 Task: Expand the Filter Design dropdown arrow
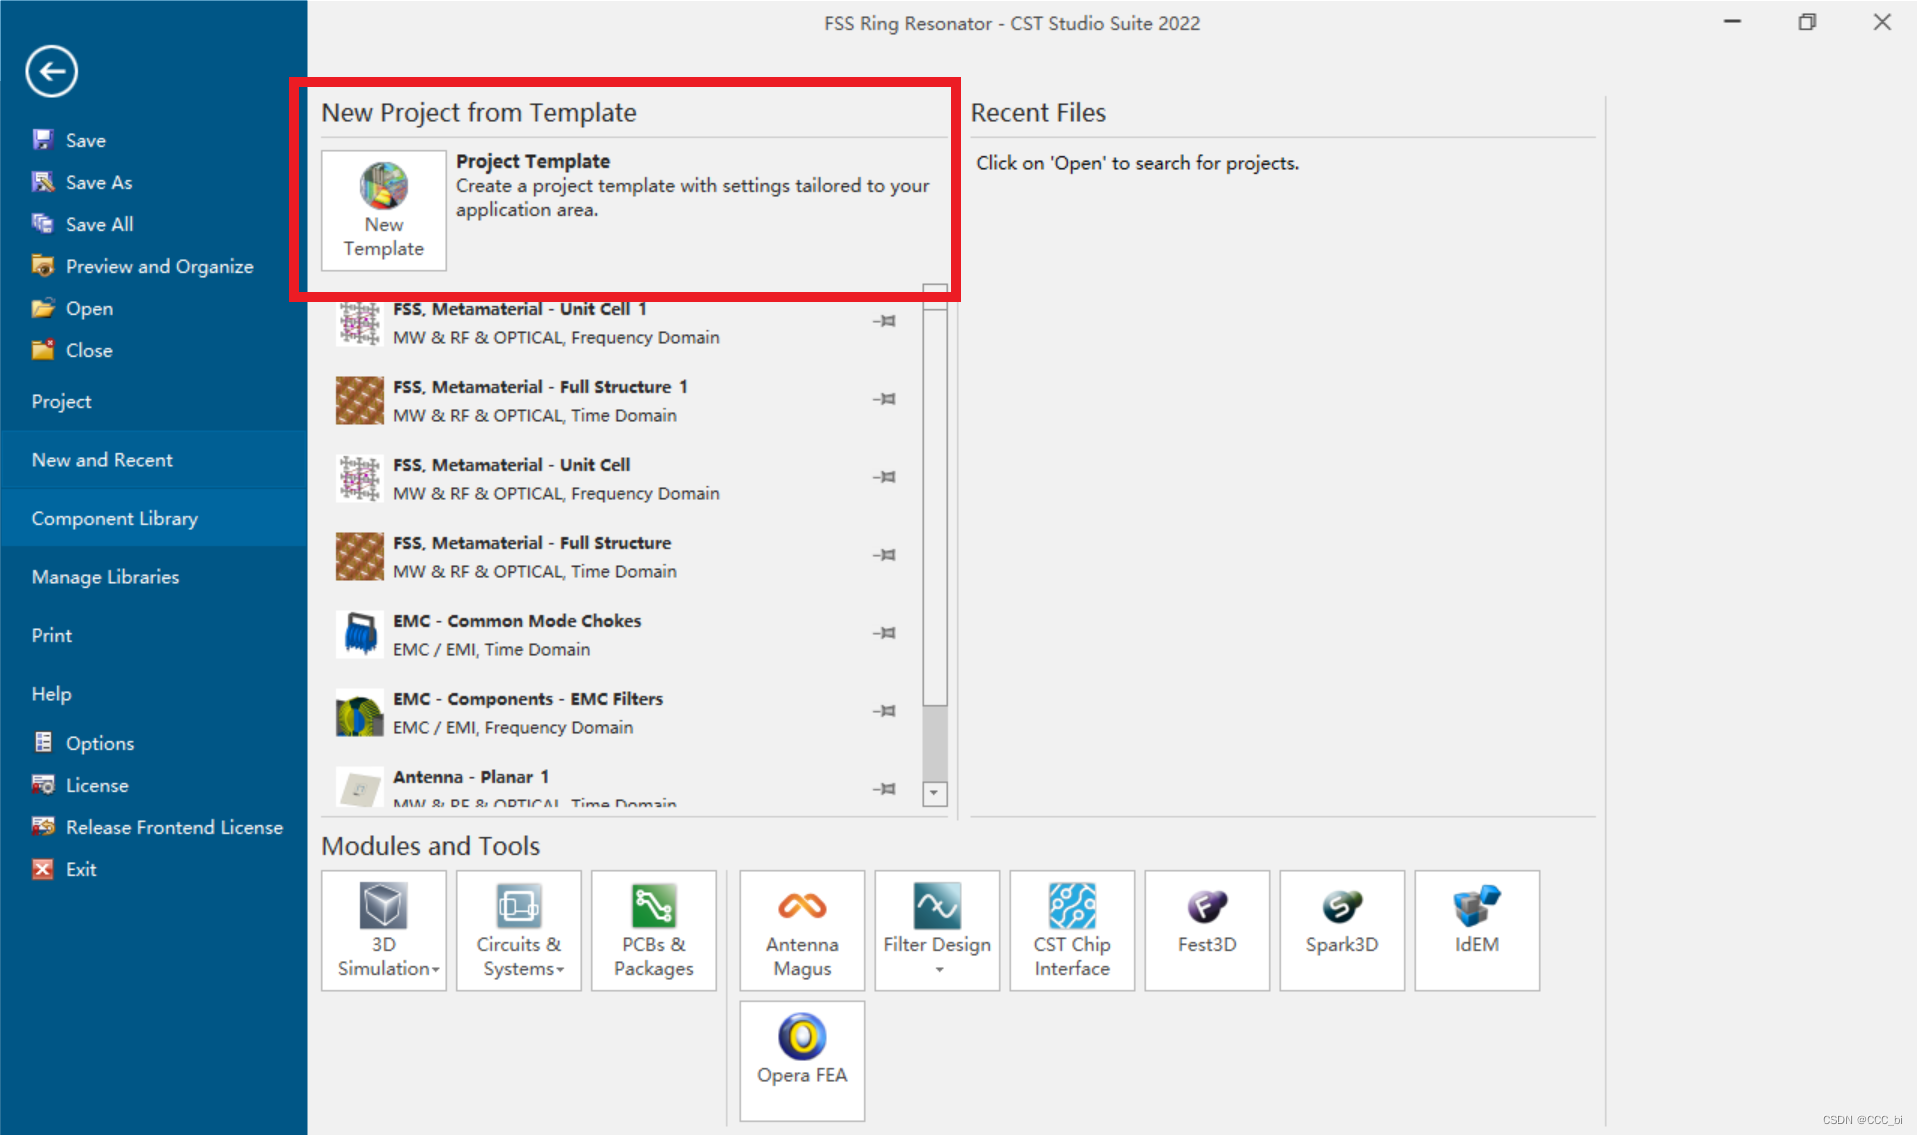(x=939, y=969)
